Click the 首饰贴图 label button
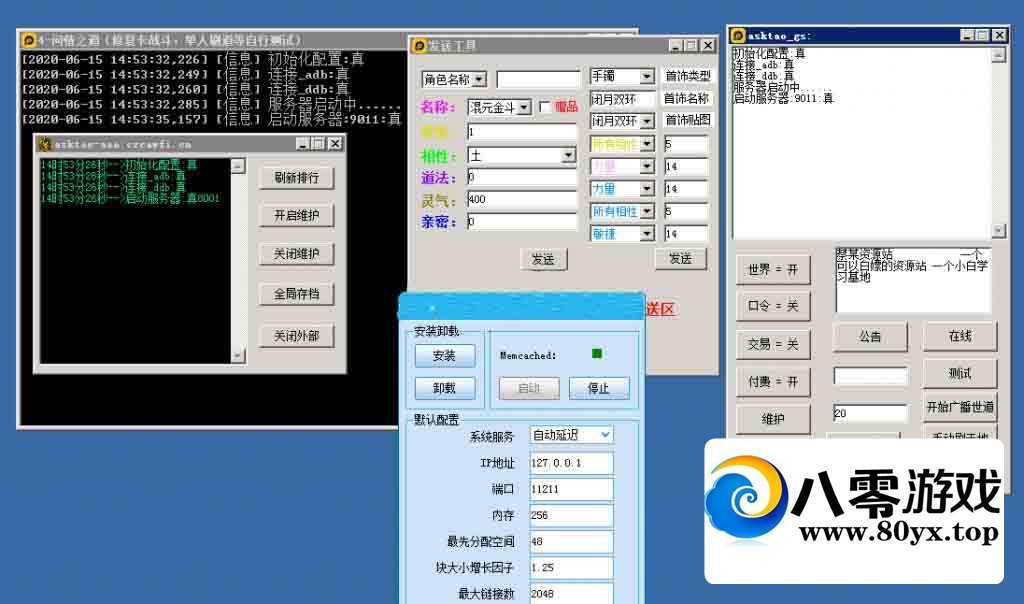Image resolution: width=1024 pixels, height=604 pixels. coord(688,120)
